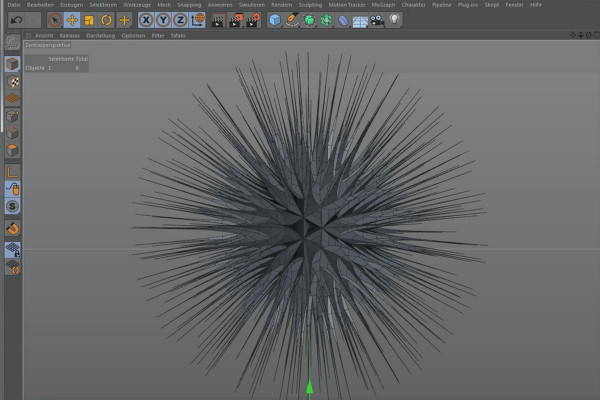This screenshot has width=600, height=400.
Task: Open the Rendern menu
Action: tap(282, 5)
